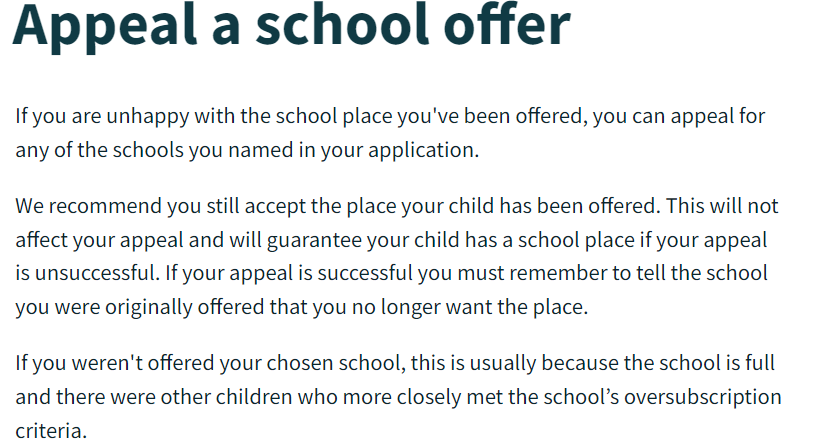Viewport: 823px width, 440px height.
Task: Click the line starting 'you were originally offered'
Action: point(302,307)
